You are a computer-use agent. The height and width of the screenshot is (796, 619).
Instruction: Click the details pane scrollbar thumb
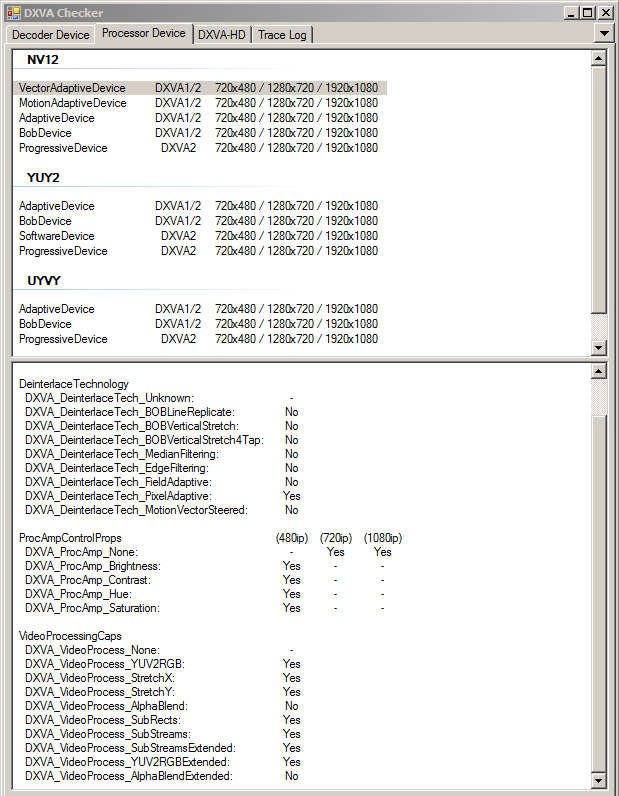click(x=599, y=594)
